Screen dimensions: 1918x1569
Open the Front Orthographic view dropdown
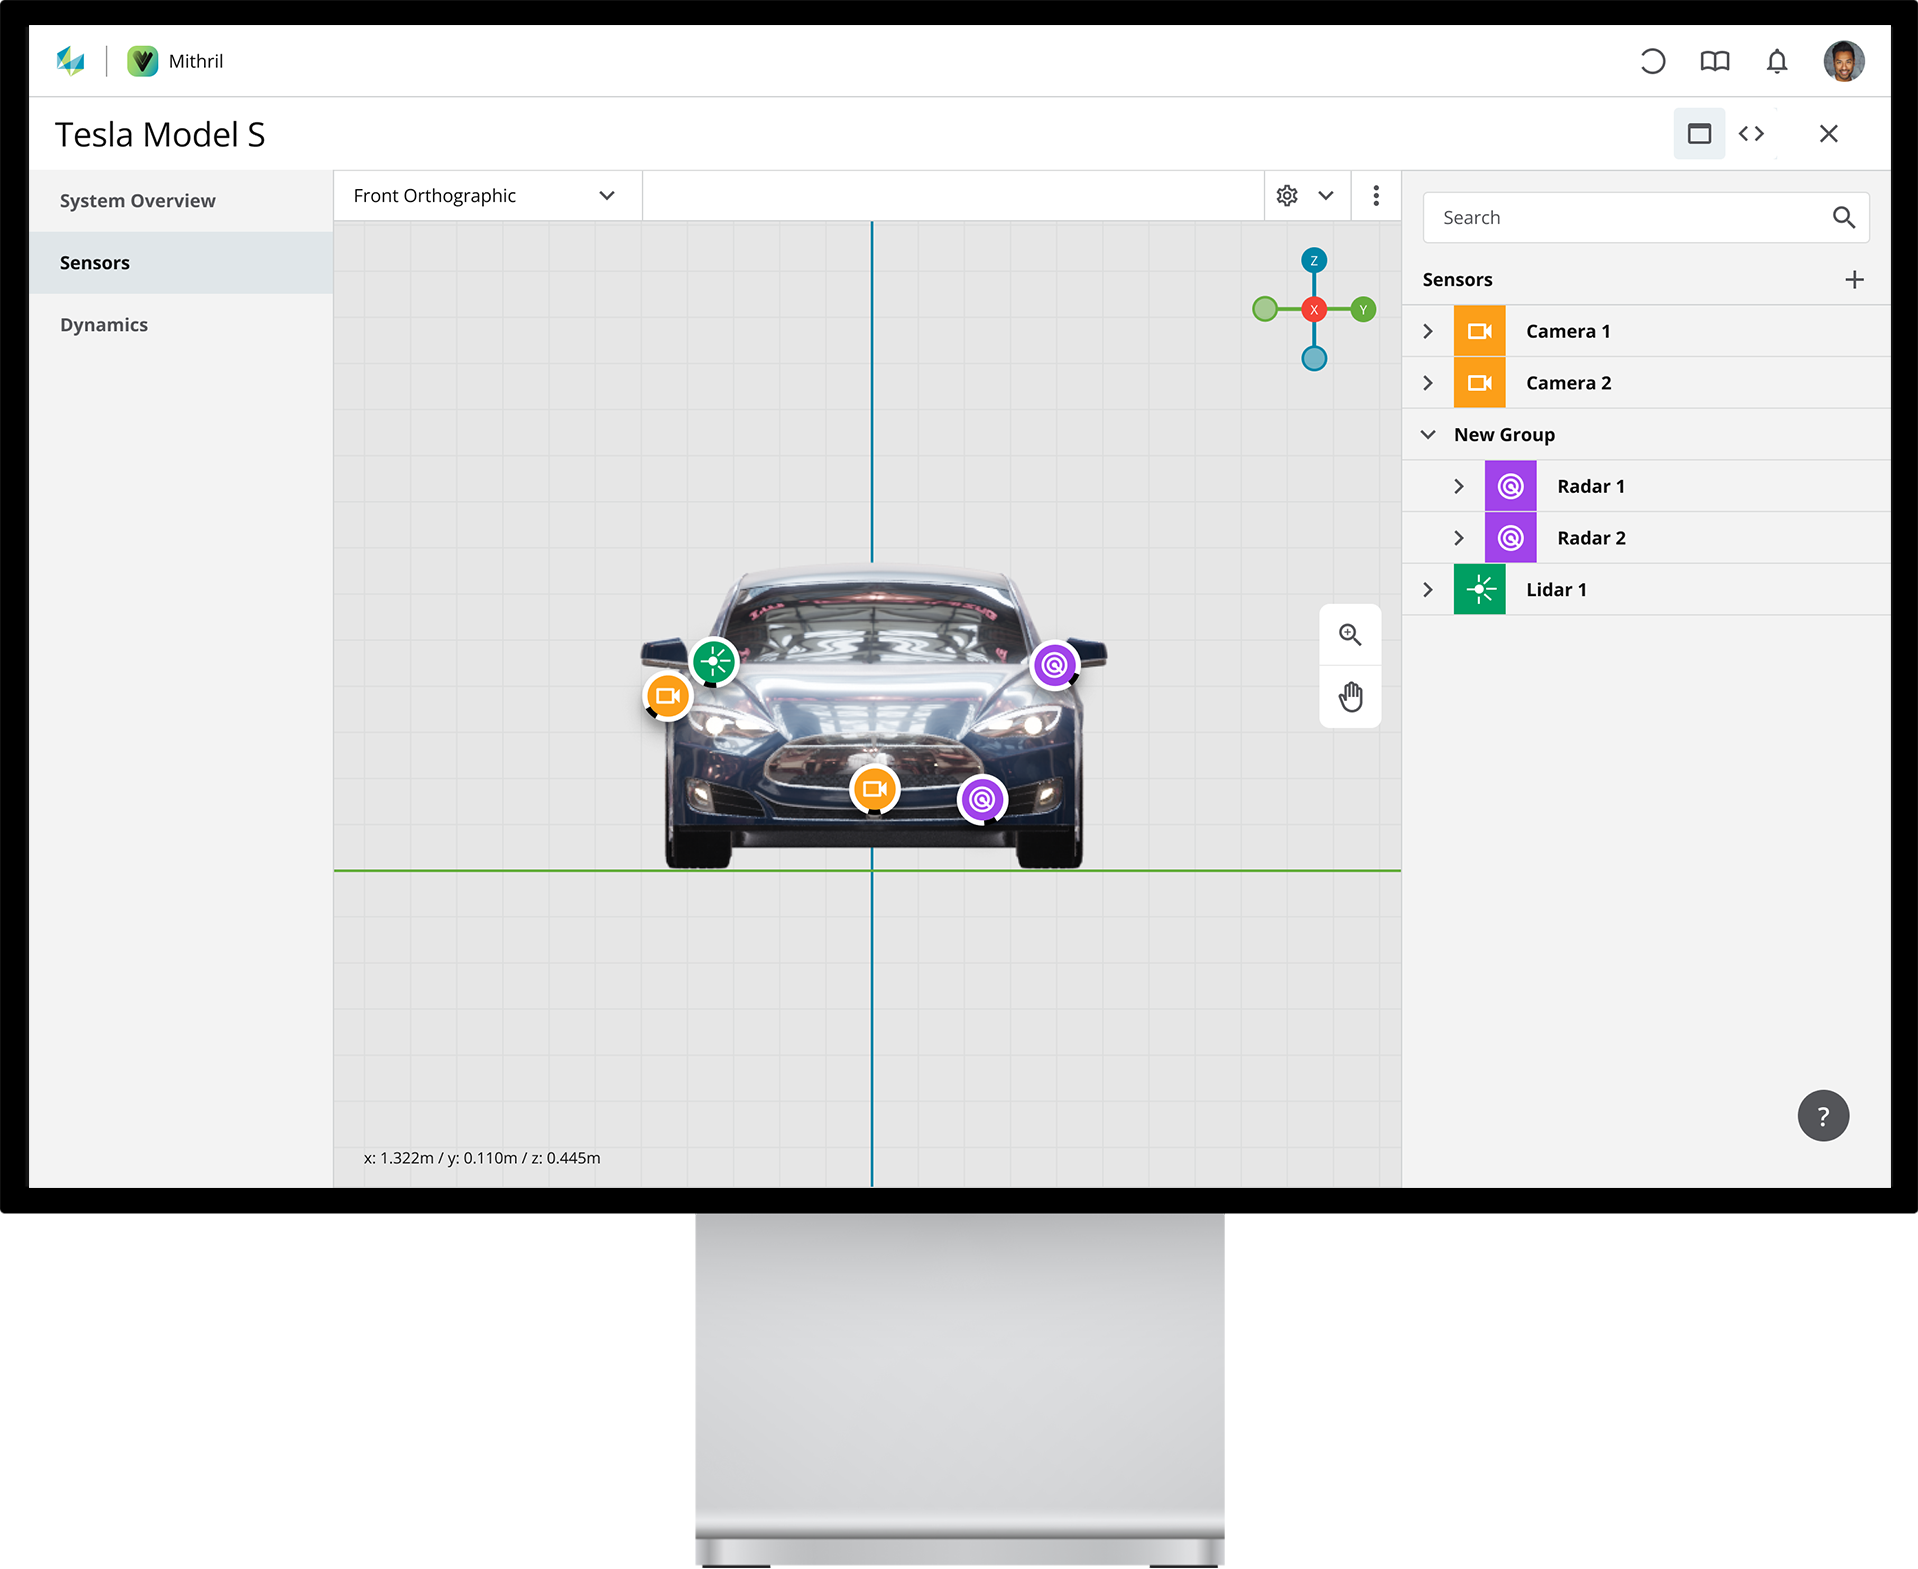(487, 196)
